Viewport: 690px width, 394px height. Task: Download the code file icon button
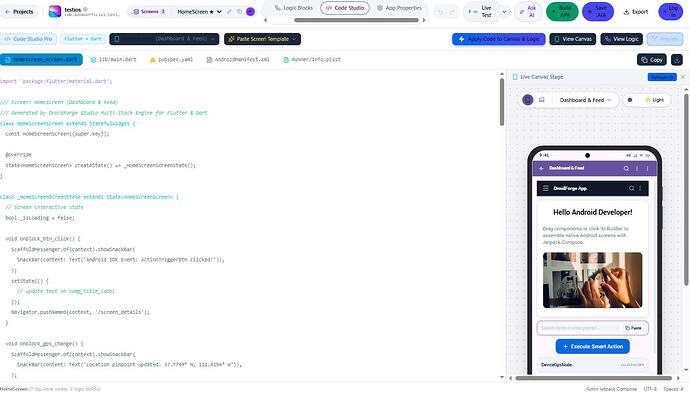click(x=677, y=59)
